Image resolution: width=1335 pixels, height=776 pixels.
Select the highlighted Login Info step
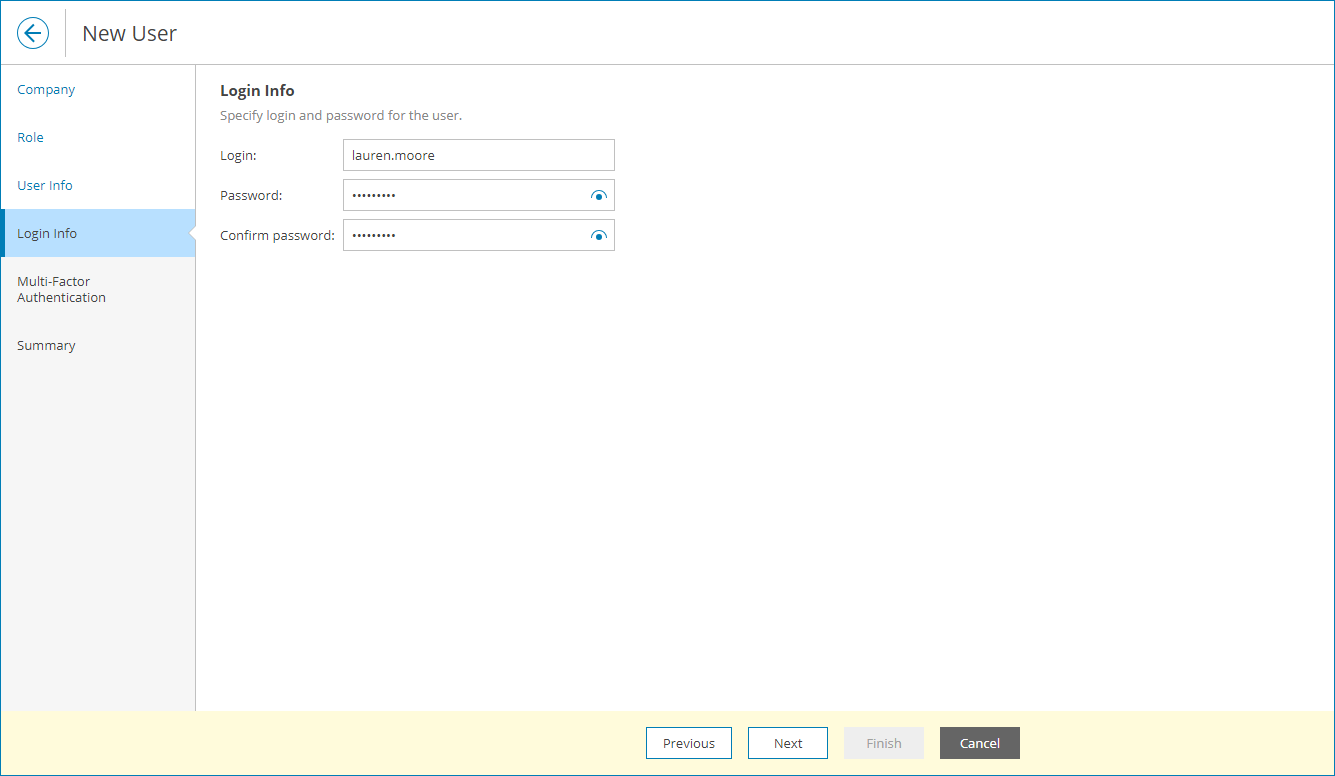[x=46, y=233]
